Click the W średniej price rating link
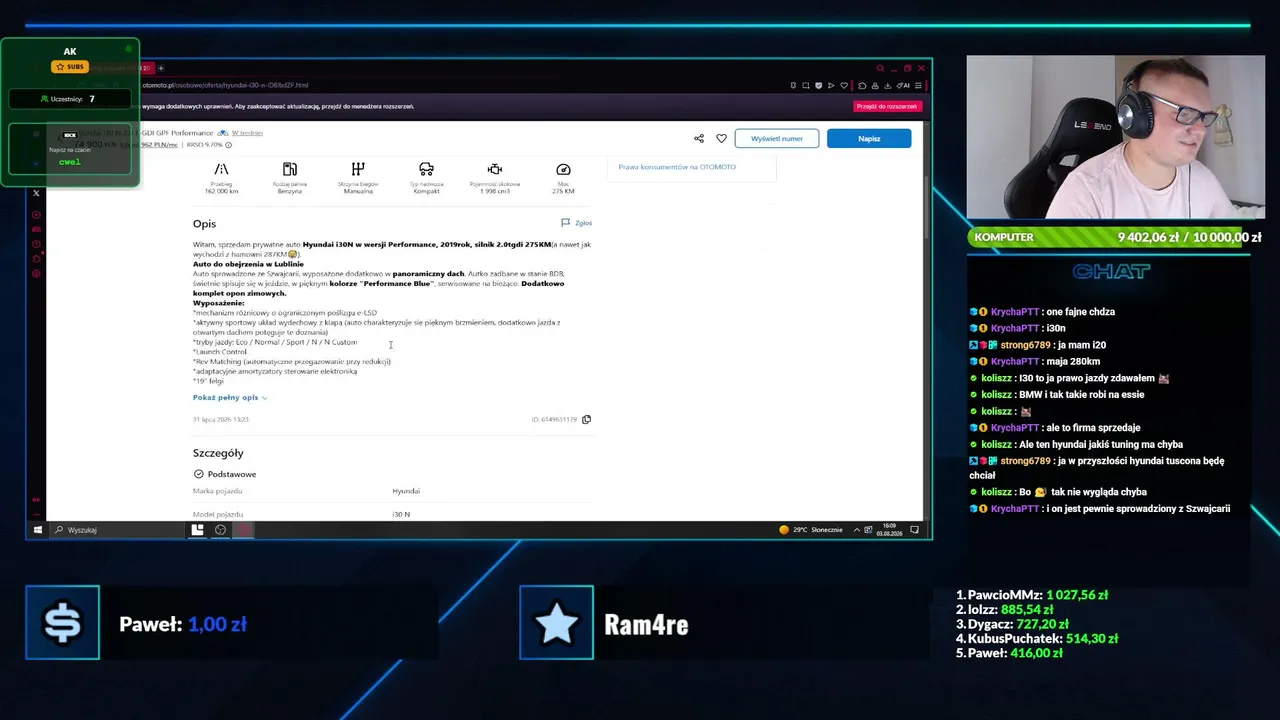The height and width of the screenshot is (720, 1280). (247, 133)
